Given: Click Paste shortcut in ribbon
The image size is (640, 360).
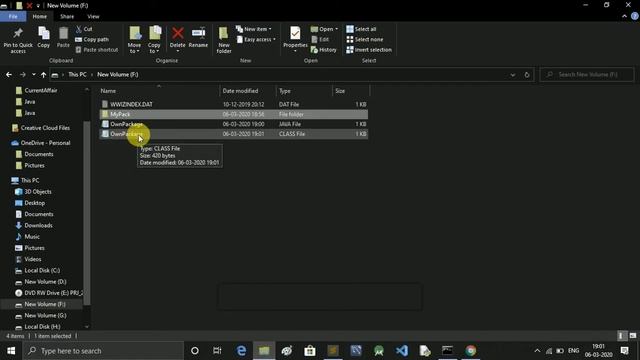Looking at the screenshot, I should click(x=97, y=50).
